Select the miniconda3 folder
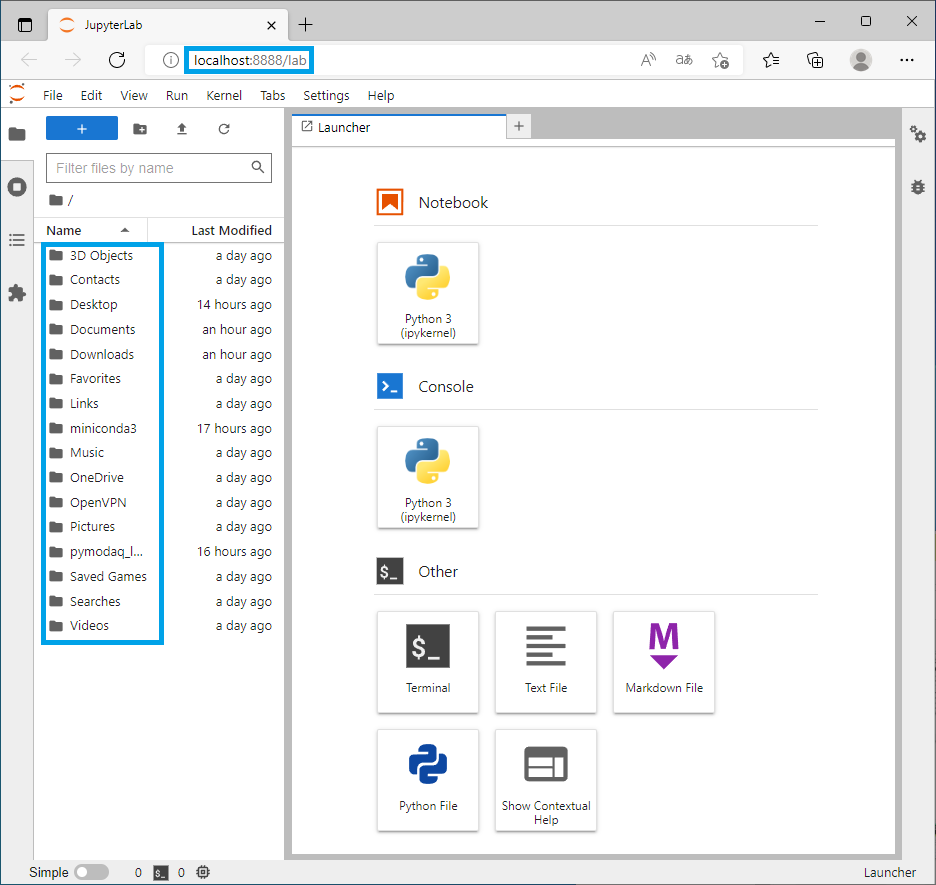936x885 pixels. pyautogui.click(x=160, y=428)
